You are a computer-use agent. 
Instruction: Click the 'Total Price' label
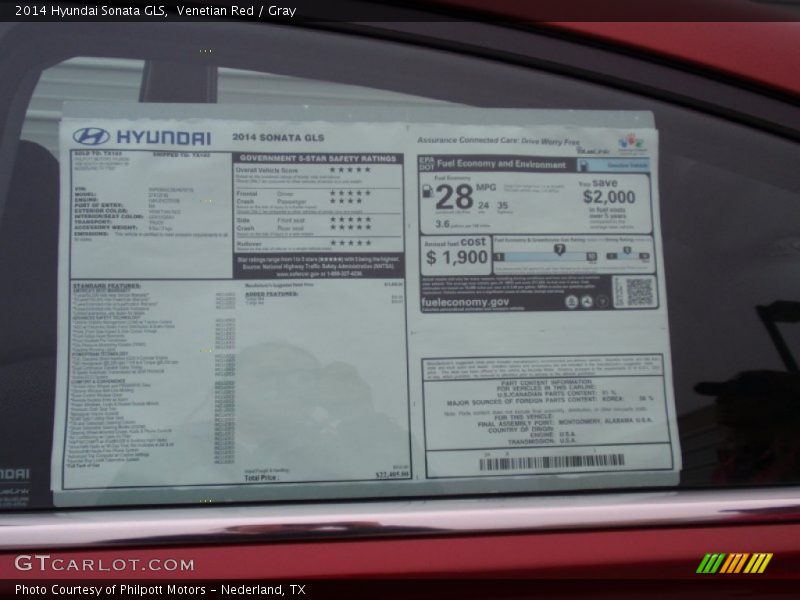261,478
